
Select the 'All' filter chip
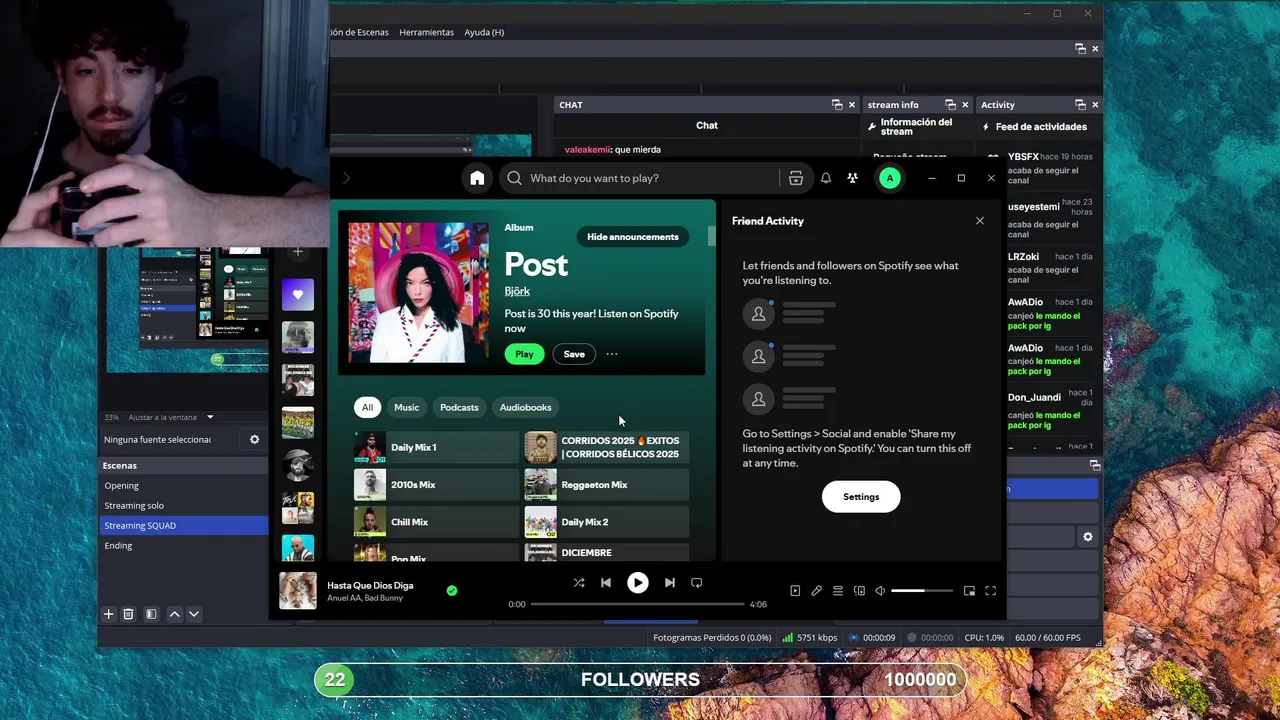coord(367,407)
